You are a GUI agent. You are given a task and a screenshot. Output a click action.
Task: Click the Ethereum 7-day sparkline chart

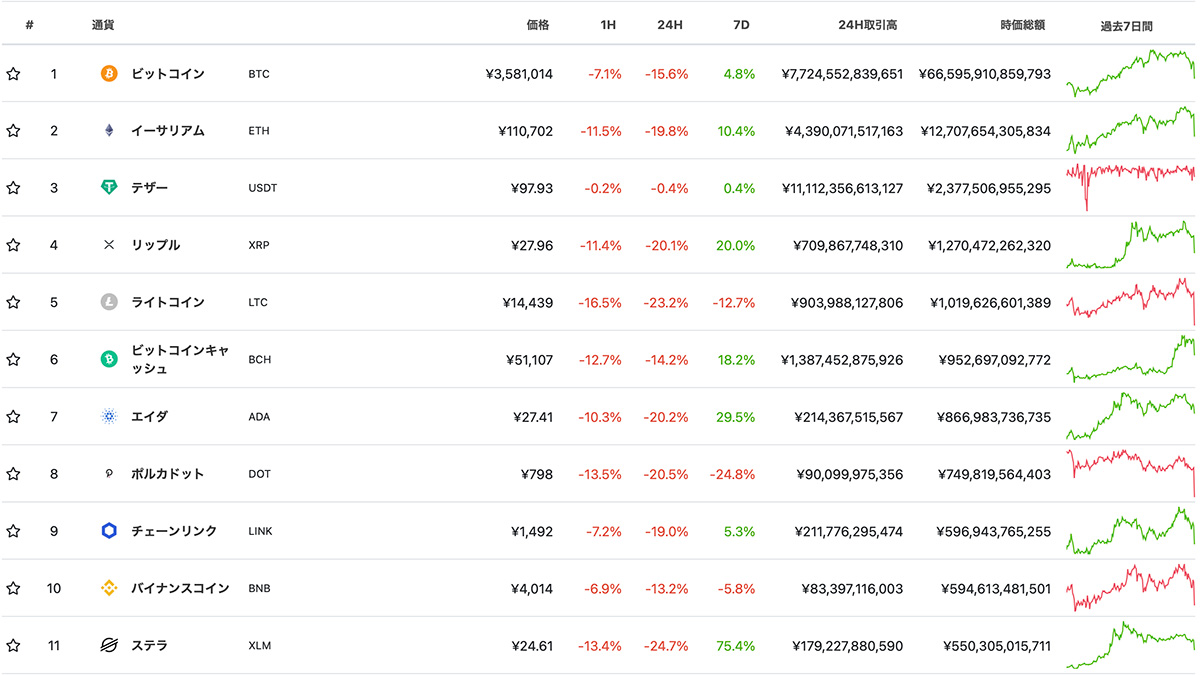click(1131, 130)
